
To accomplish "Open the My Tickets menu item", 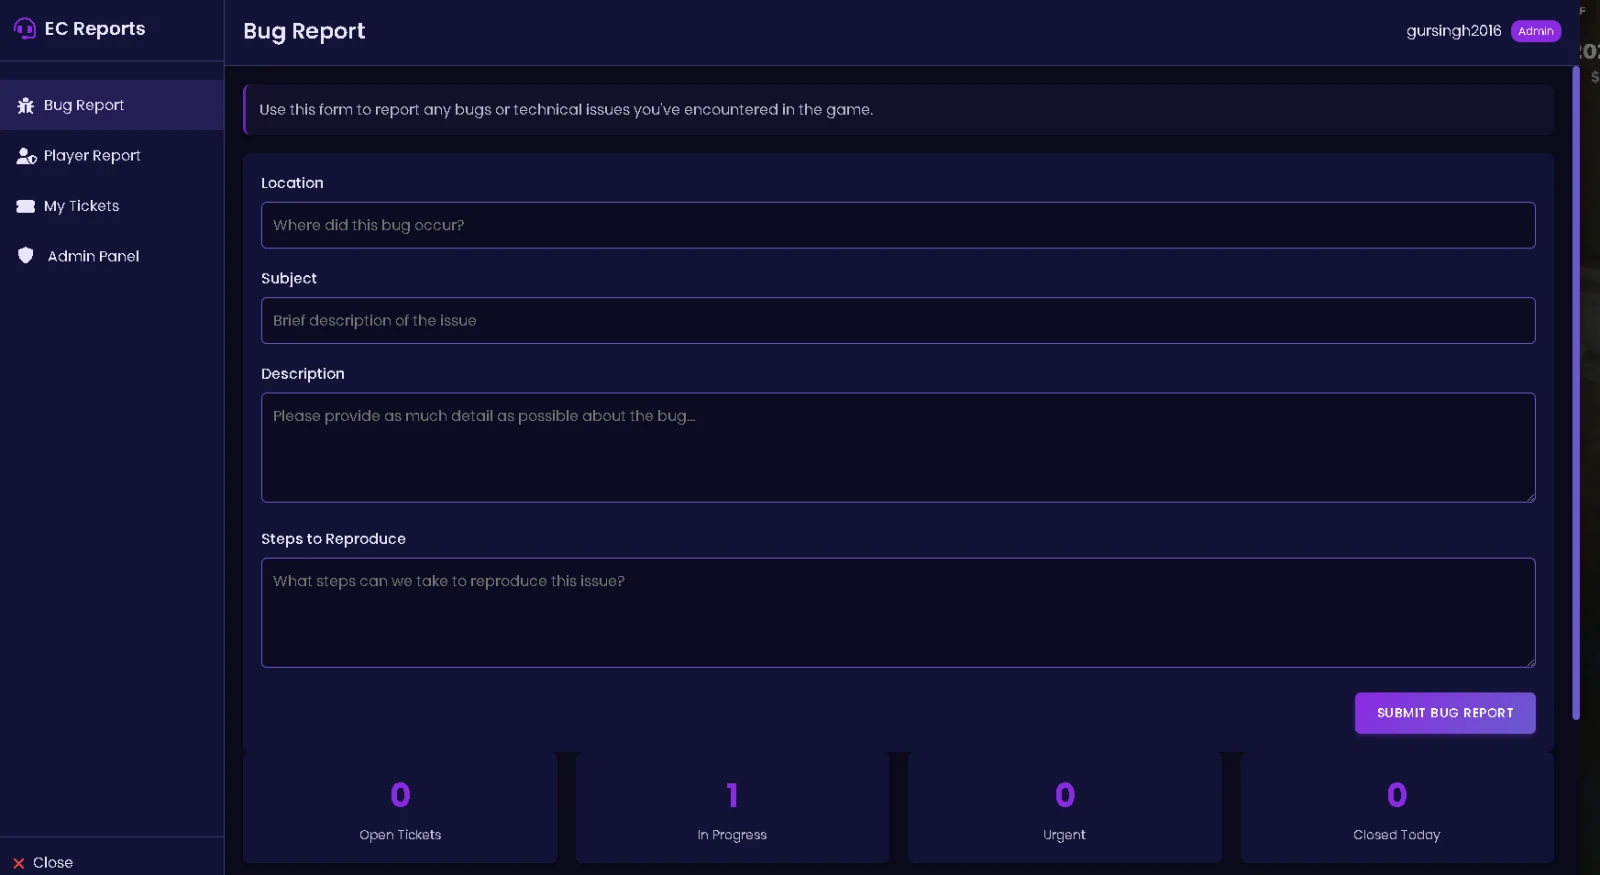I will [x=112, y=206].
